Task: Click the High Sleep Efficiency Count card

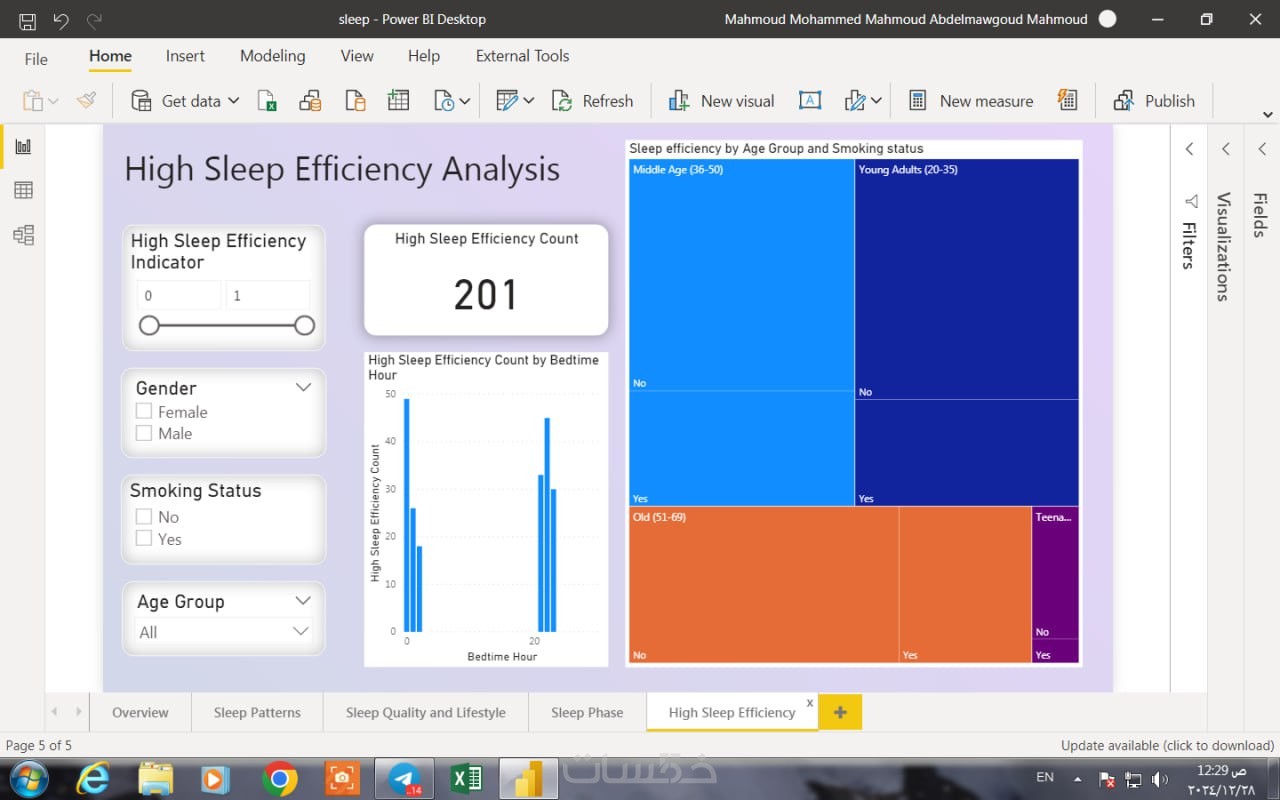Action: click(486, 279)
